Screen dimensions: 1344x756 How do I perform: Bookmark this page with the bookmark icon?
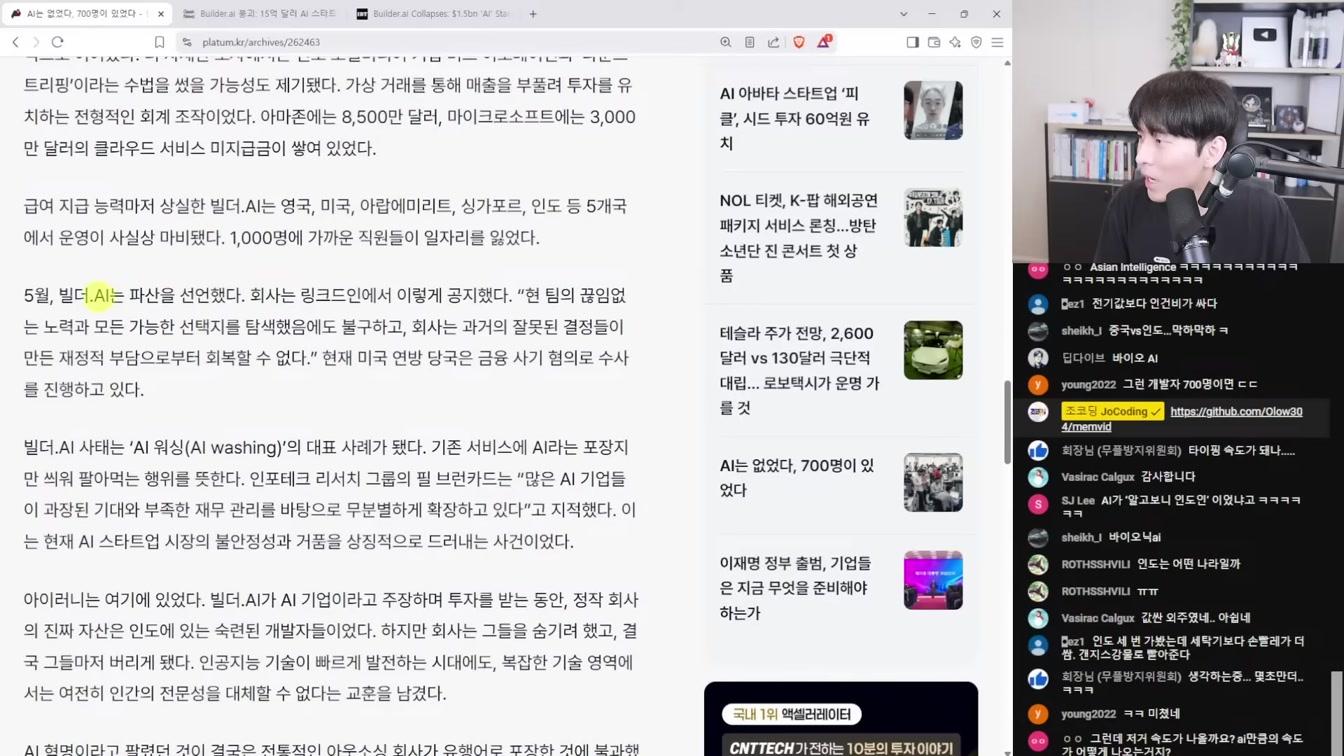point(159,42)
